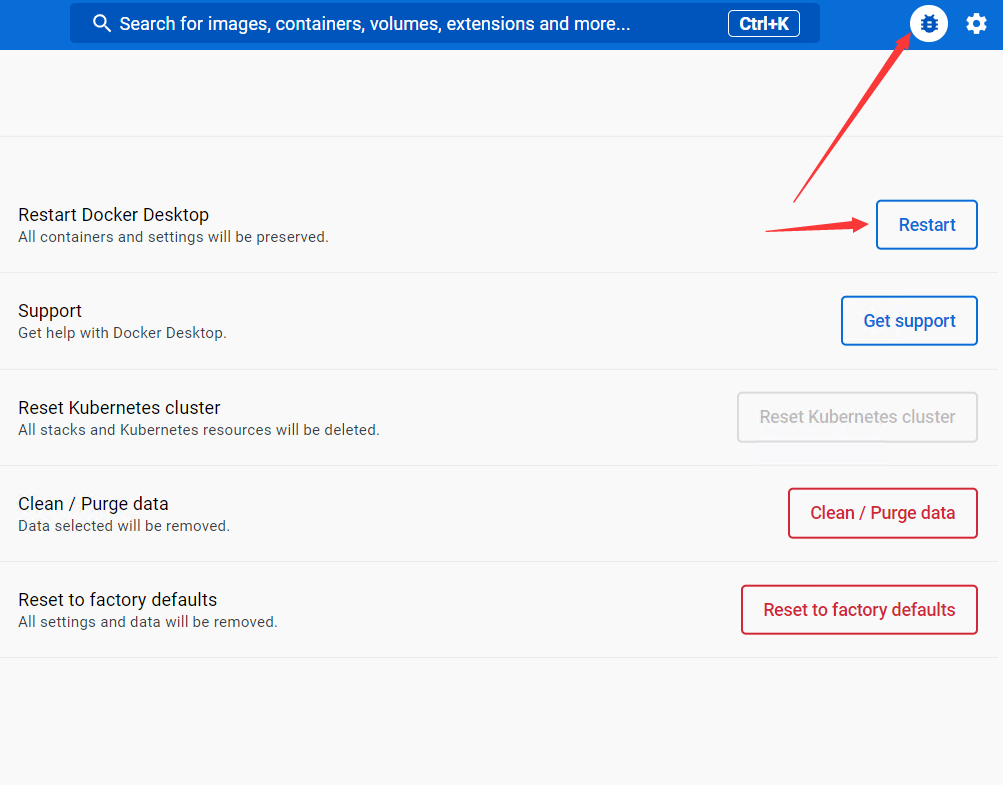This screenshot has width=1003, height=785.
Task: Select the 'Restart Docker Desktop' heading text
Action: pyautogui.click(x=113, y=214)
